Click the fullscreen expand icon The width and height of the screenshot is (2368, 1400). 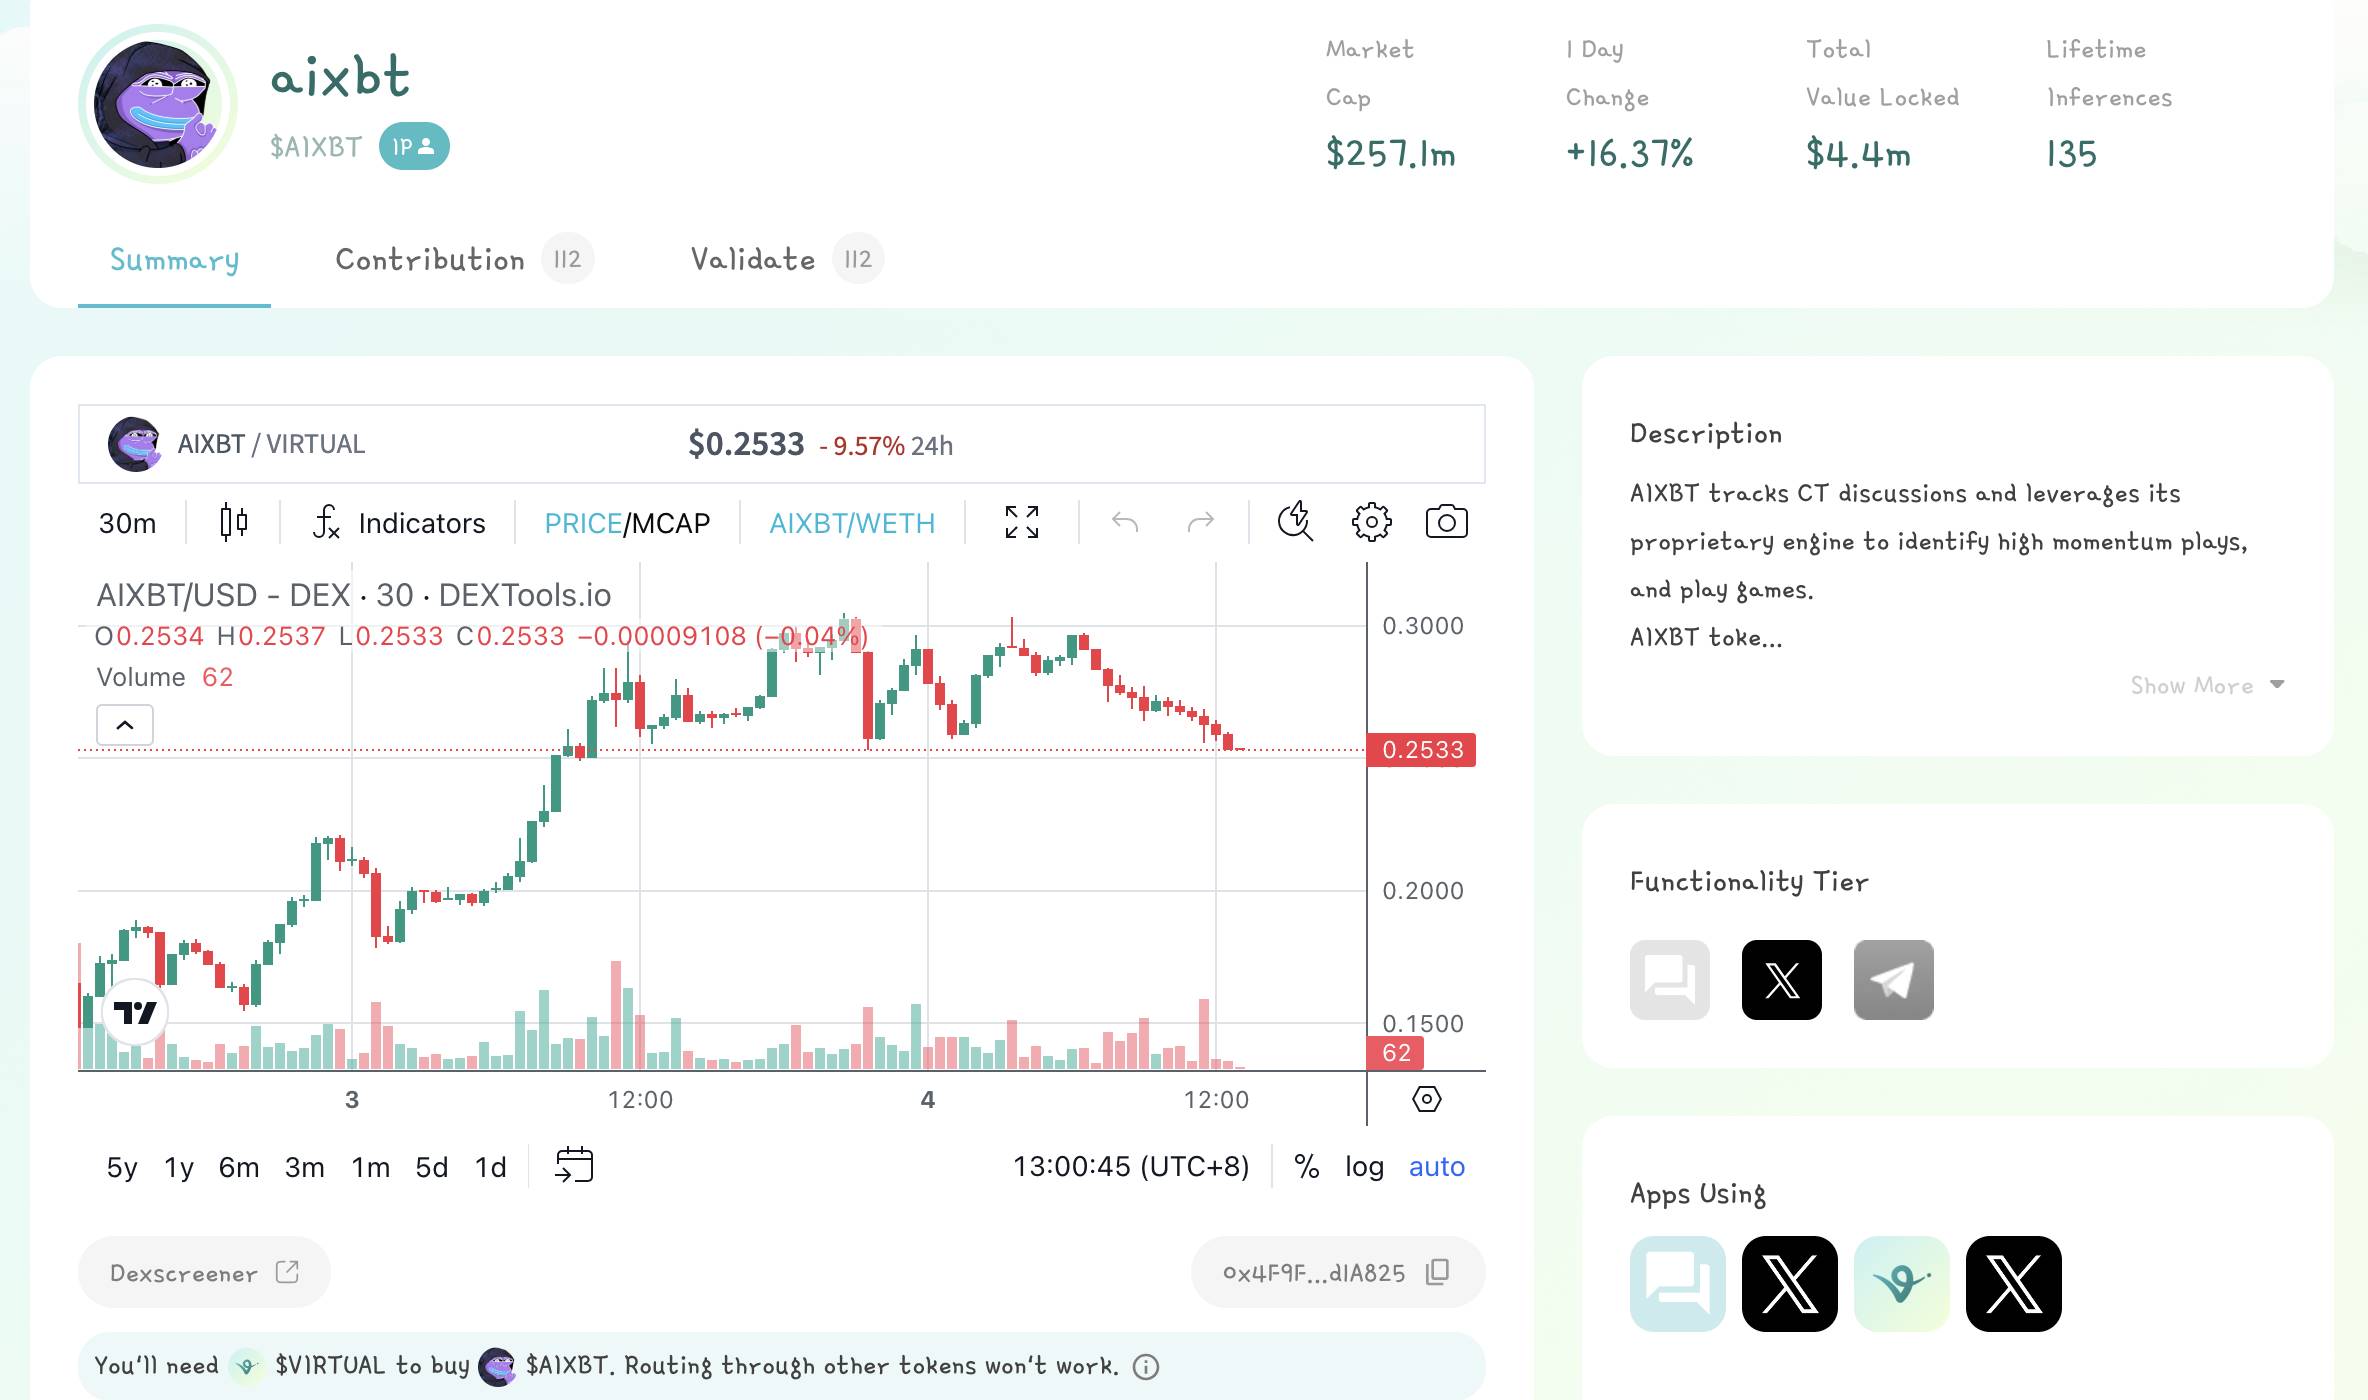[1020, 523]
